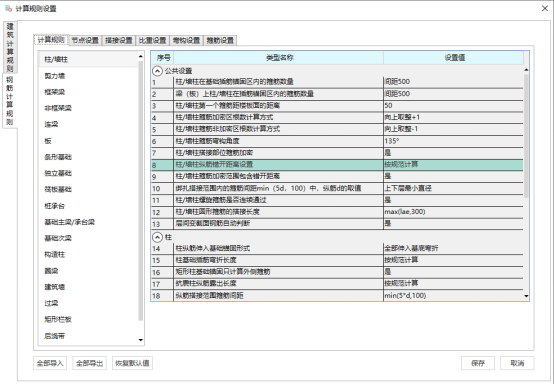Open the 建筑计算规则 vertical side tab
Image resolution: width=554 pixels, height=385 pixels.
tap(10, 47)
